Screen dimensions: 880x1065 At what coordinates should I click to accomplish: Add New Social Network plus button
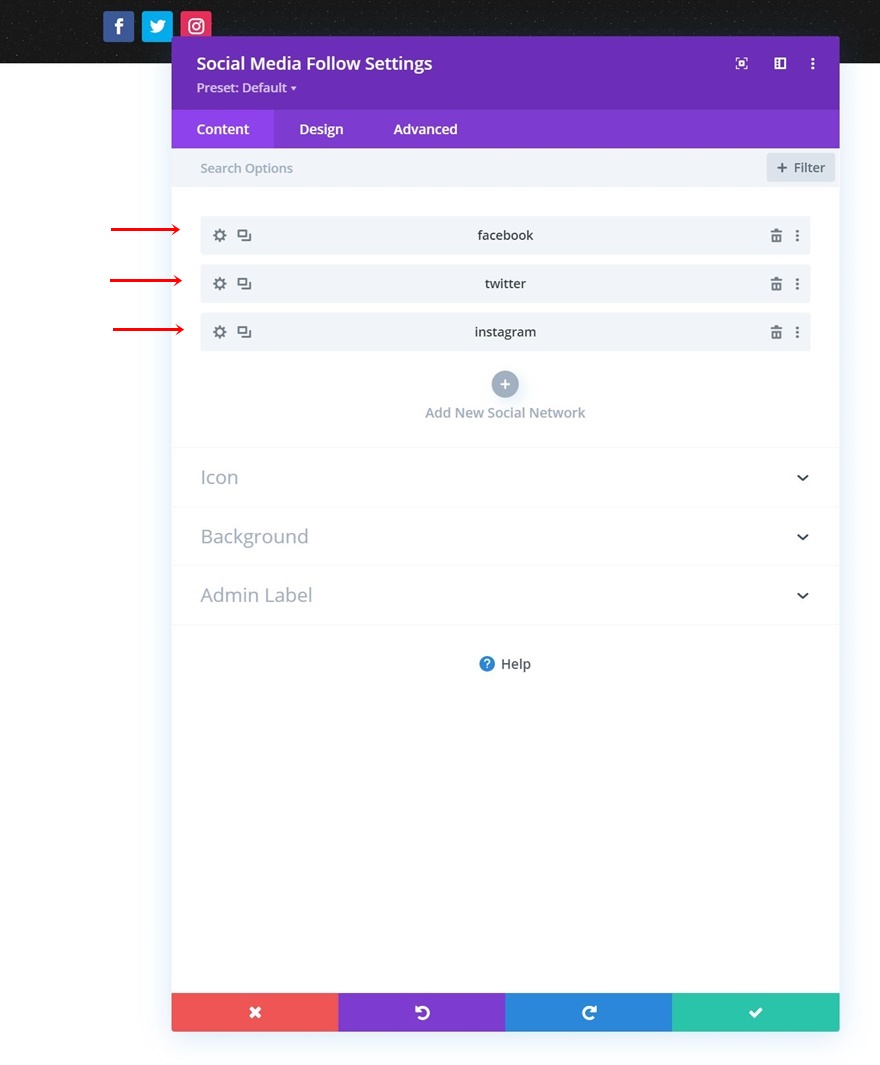click(x=505, y=384)
